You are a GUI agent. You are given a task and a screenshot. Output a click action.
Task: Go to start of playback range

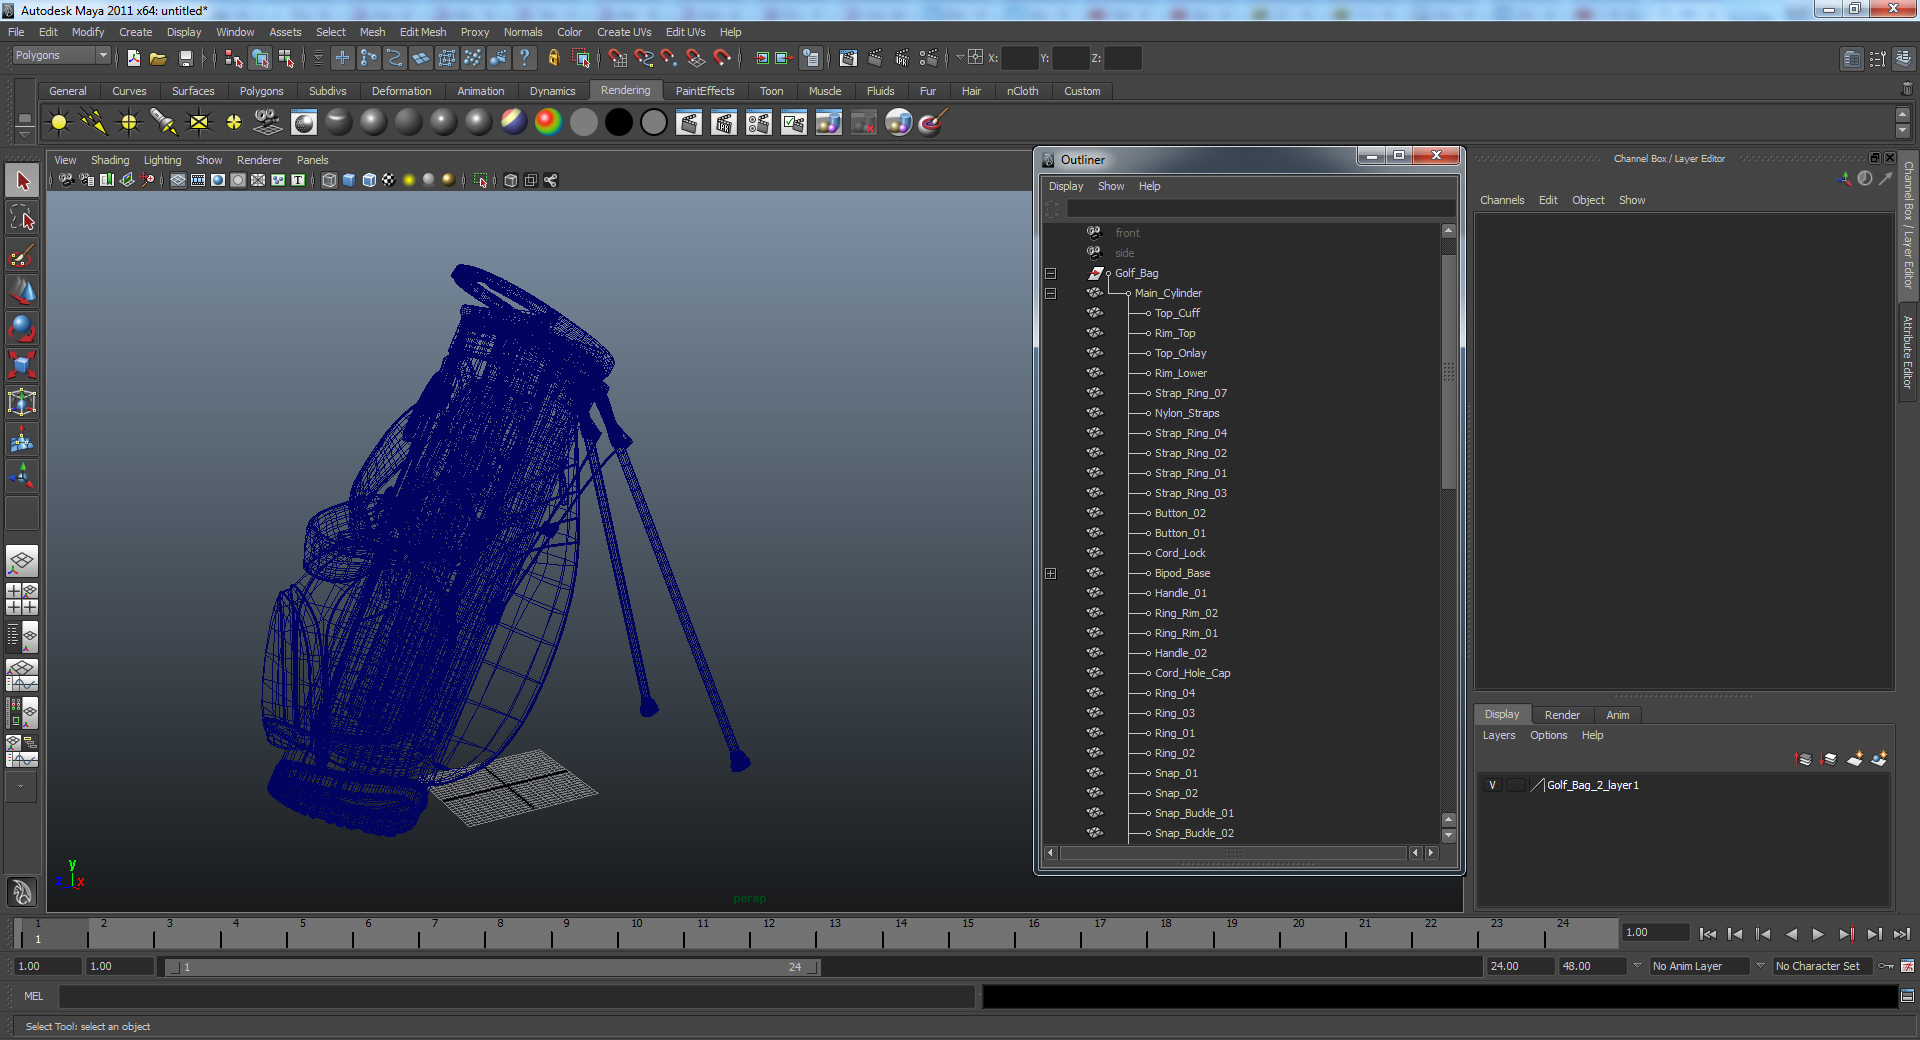[x=1708, y=934]
